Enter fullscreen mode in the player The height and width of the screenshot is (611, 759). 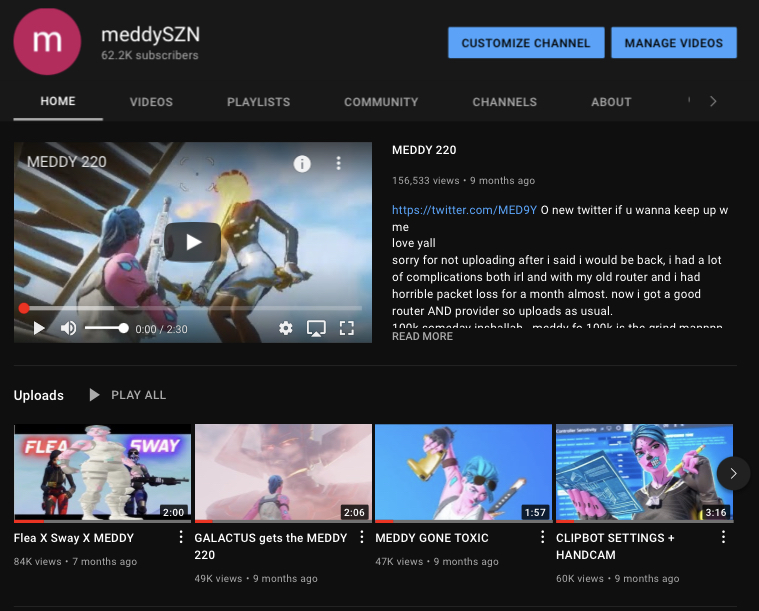point(347,328)
